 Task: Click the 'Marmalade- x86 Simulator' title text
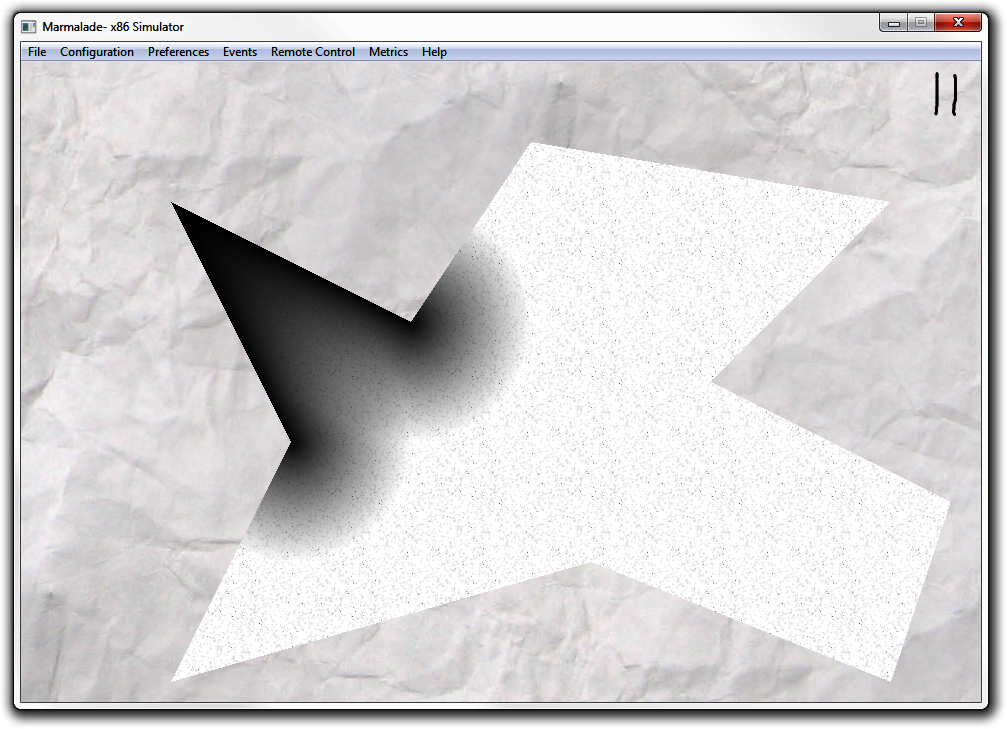[x=113, y=27]
